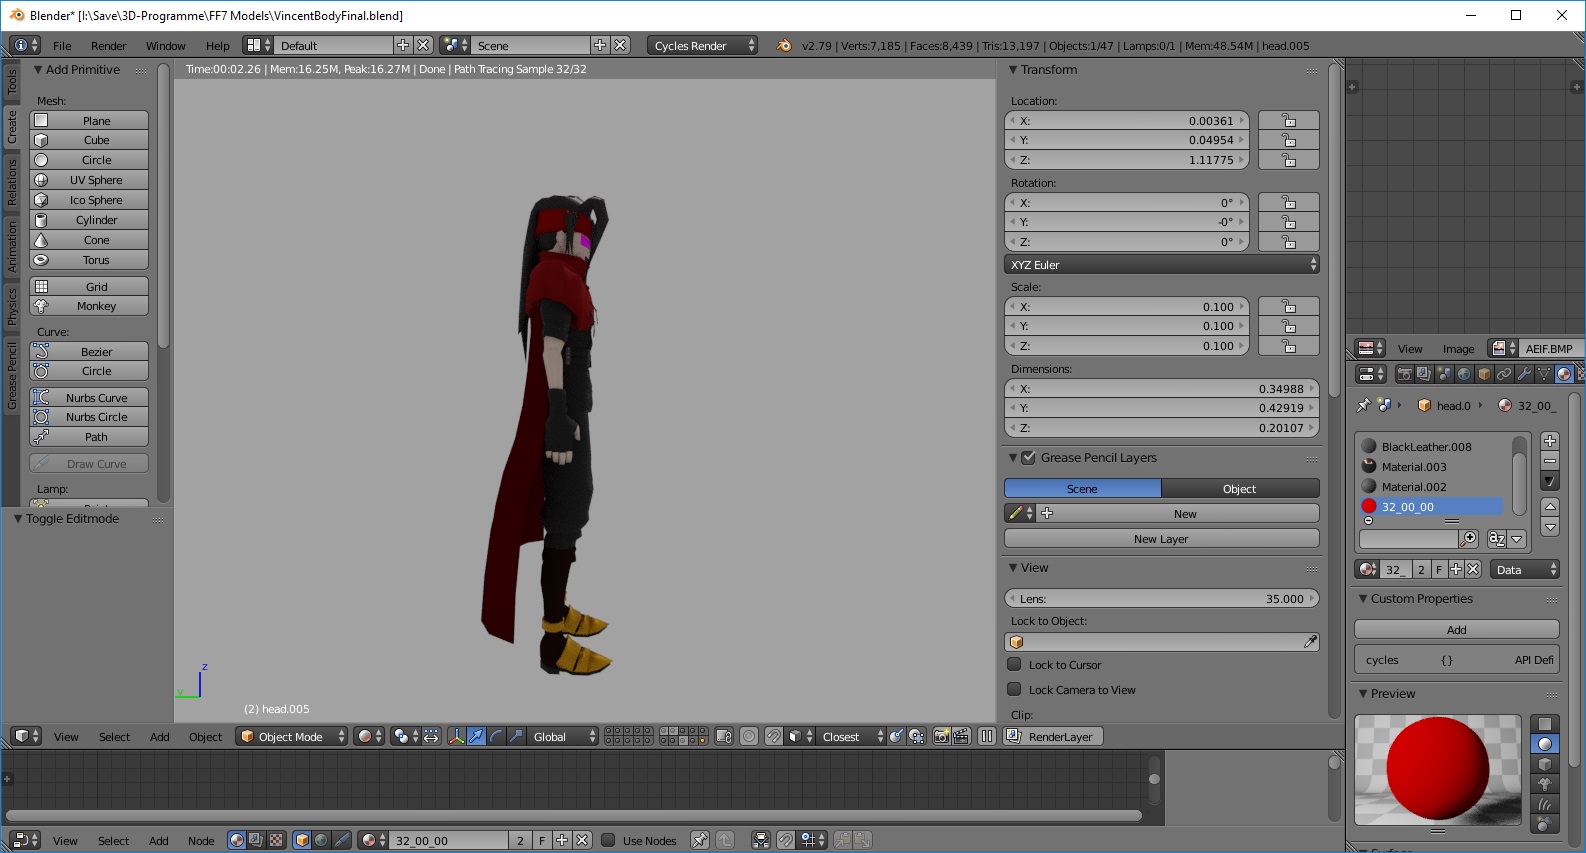Move material slot up in list

coord(1550,507)
